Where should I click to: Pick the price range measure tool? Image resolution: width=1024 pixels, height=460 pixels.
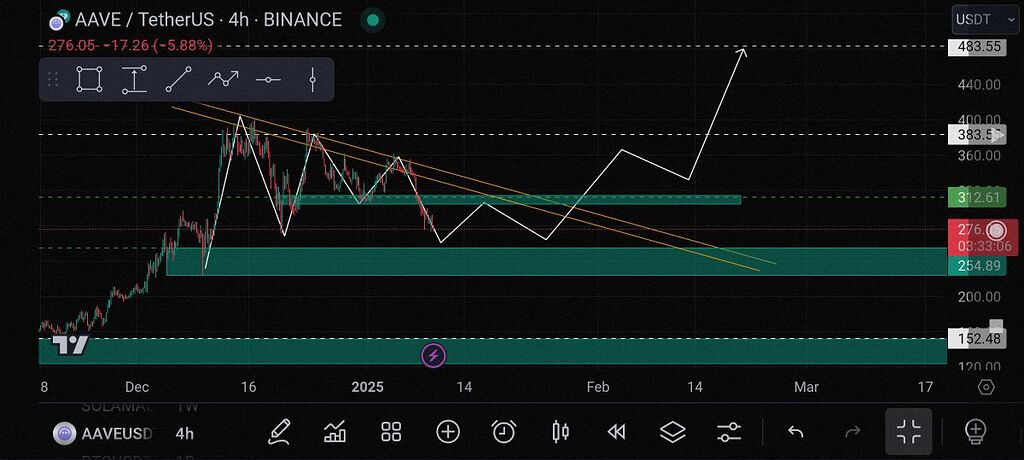pos(134,80)
